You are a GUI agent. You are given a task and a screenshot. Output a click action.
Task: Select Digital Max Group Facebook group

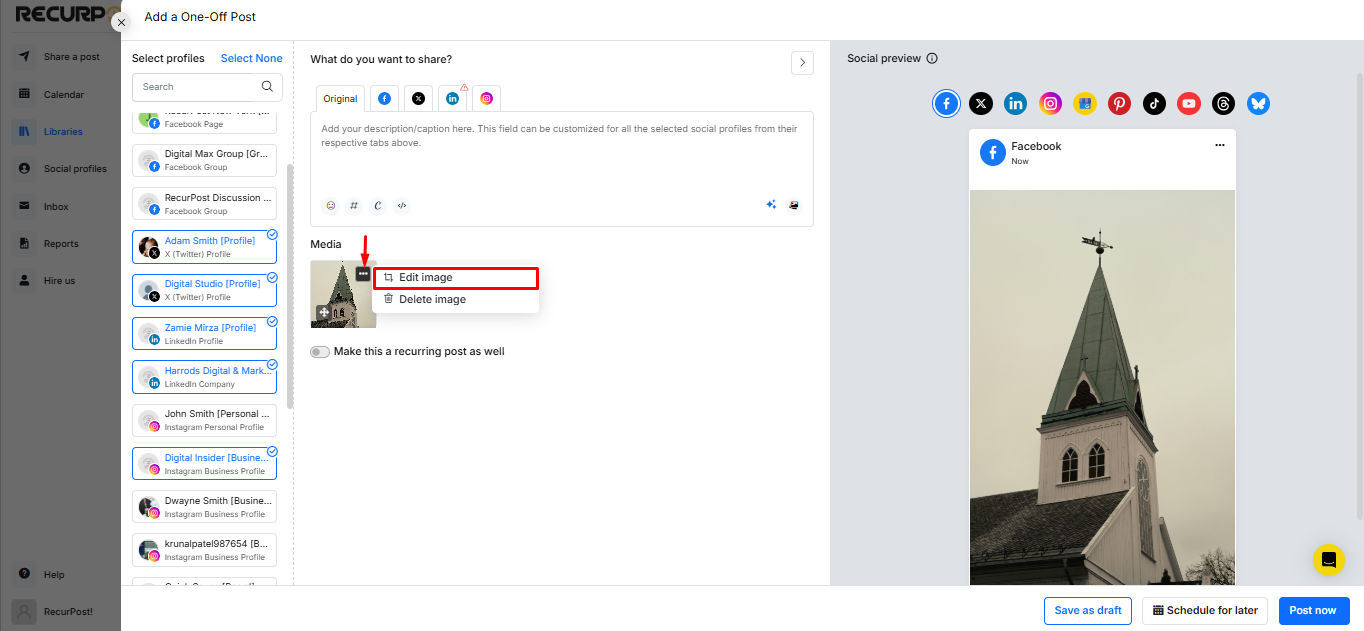click(x=204, y=160)
